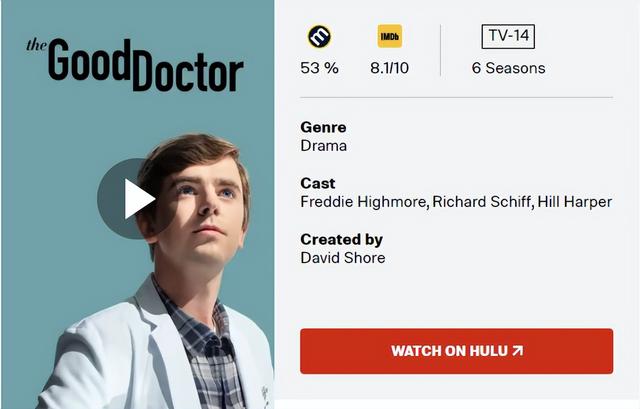Click the actor's face in the poster
Image resolution: width=640 pixels, height=409 pixels.
click(x=200, y=210)
